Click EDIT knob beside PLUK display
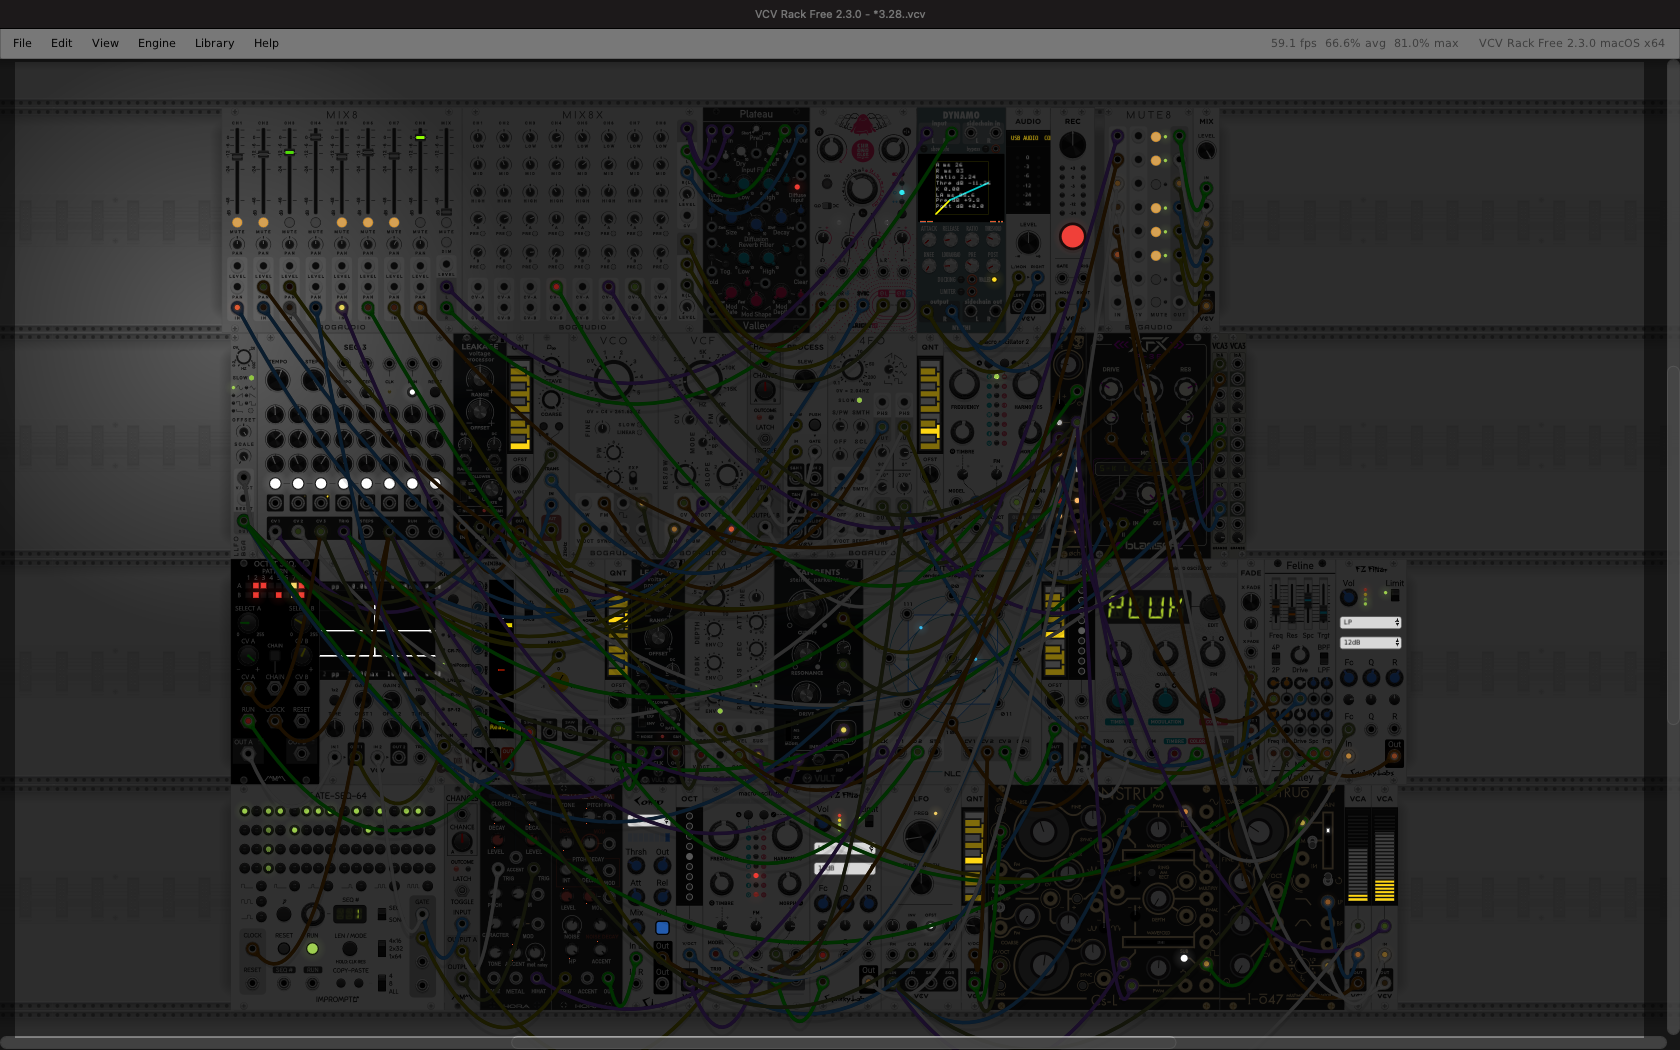Image resolution: width=1680 pixels, height=1050 pixels. point(1211,607)
